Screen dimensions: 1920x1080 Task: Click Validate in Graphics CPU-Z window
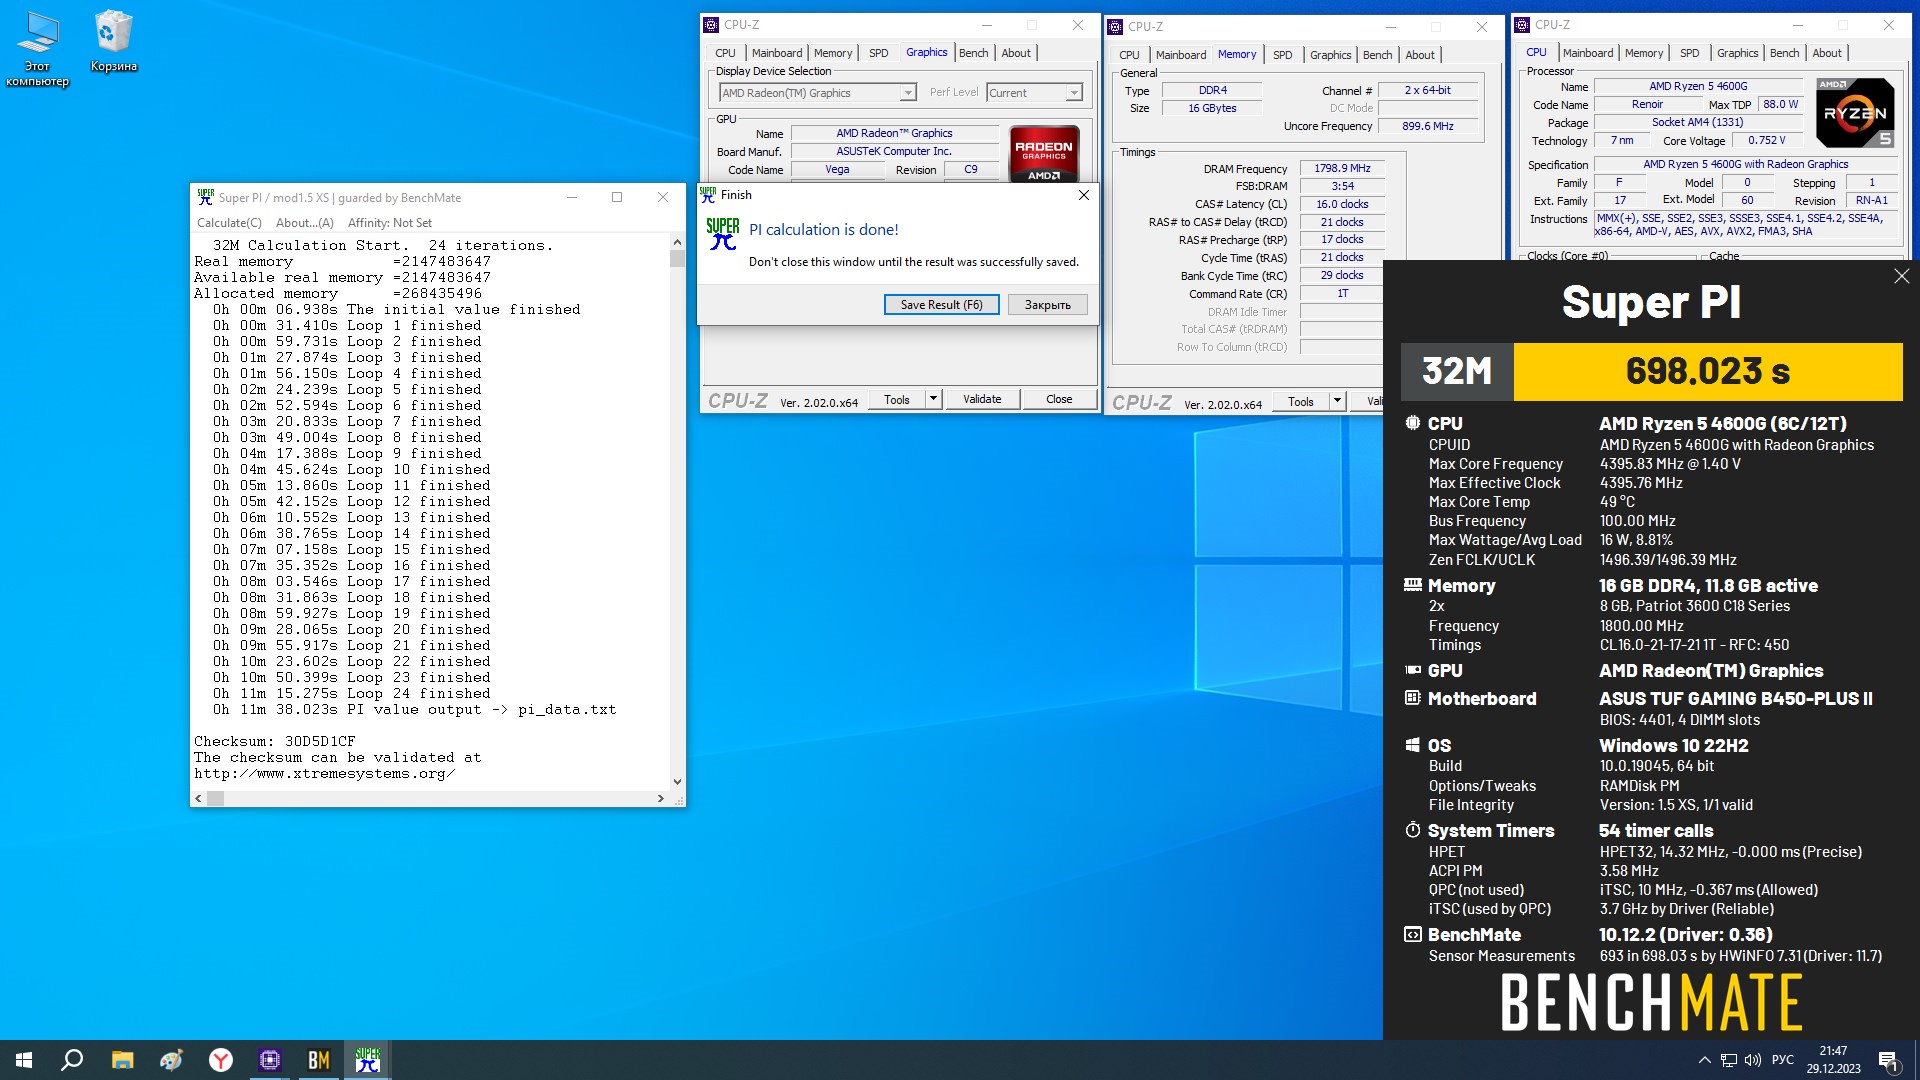982,399
